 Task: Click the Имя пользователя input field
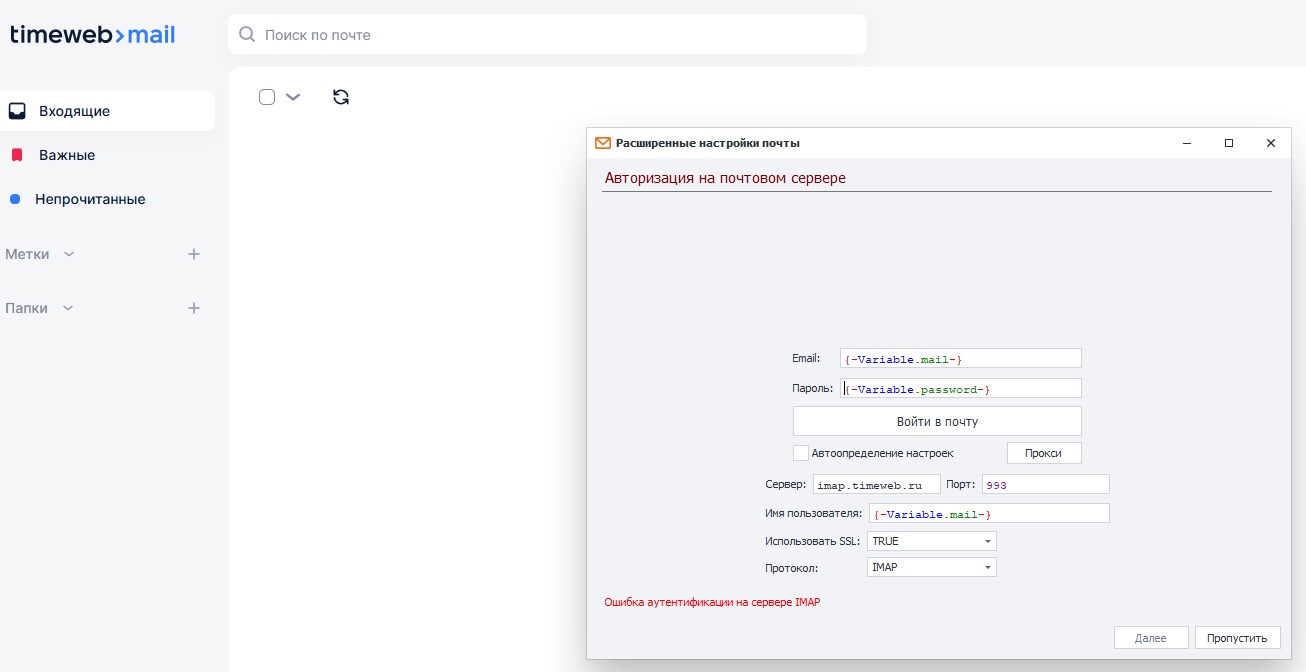(989, 513)
